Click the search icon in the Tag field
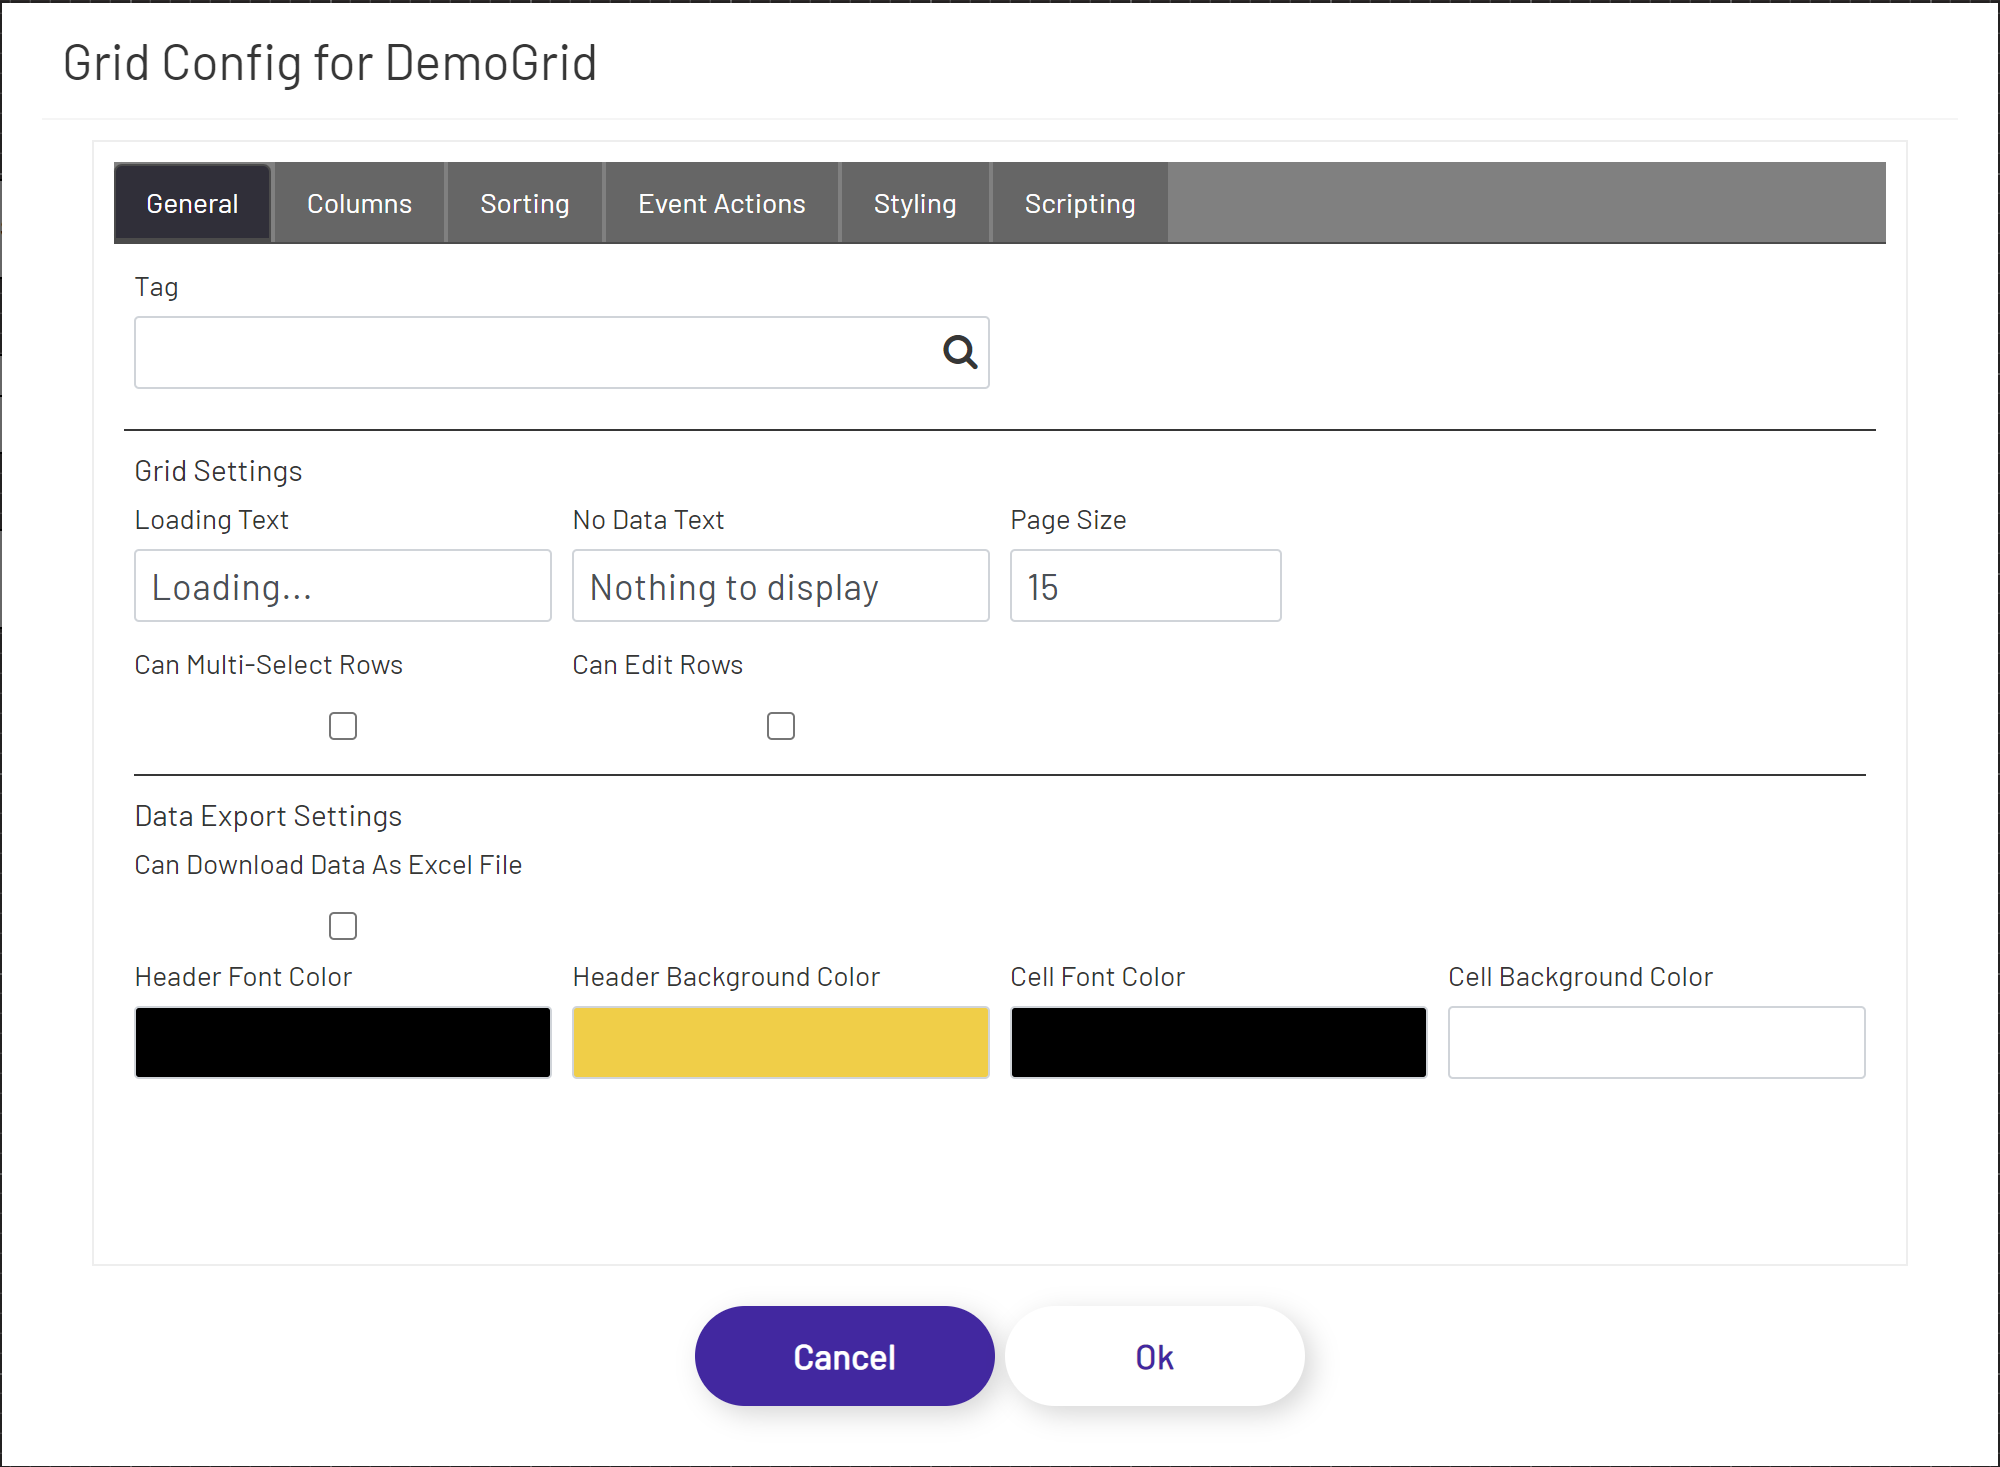 (958, 352)
